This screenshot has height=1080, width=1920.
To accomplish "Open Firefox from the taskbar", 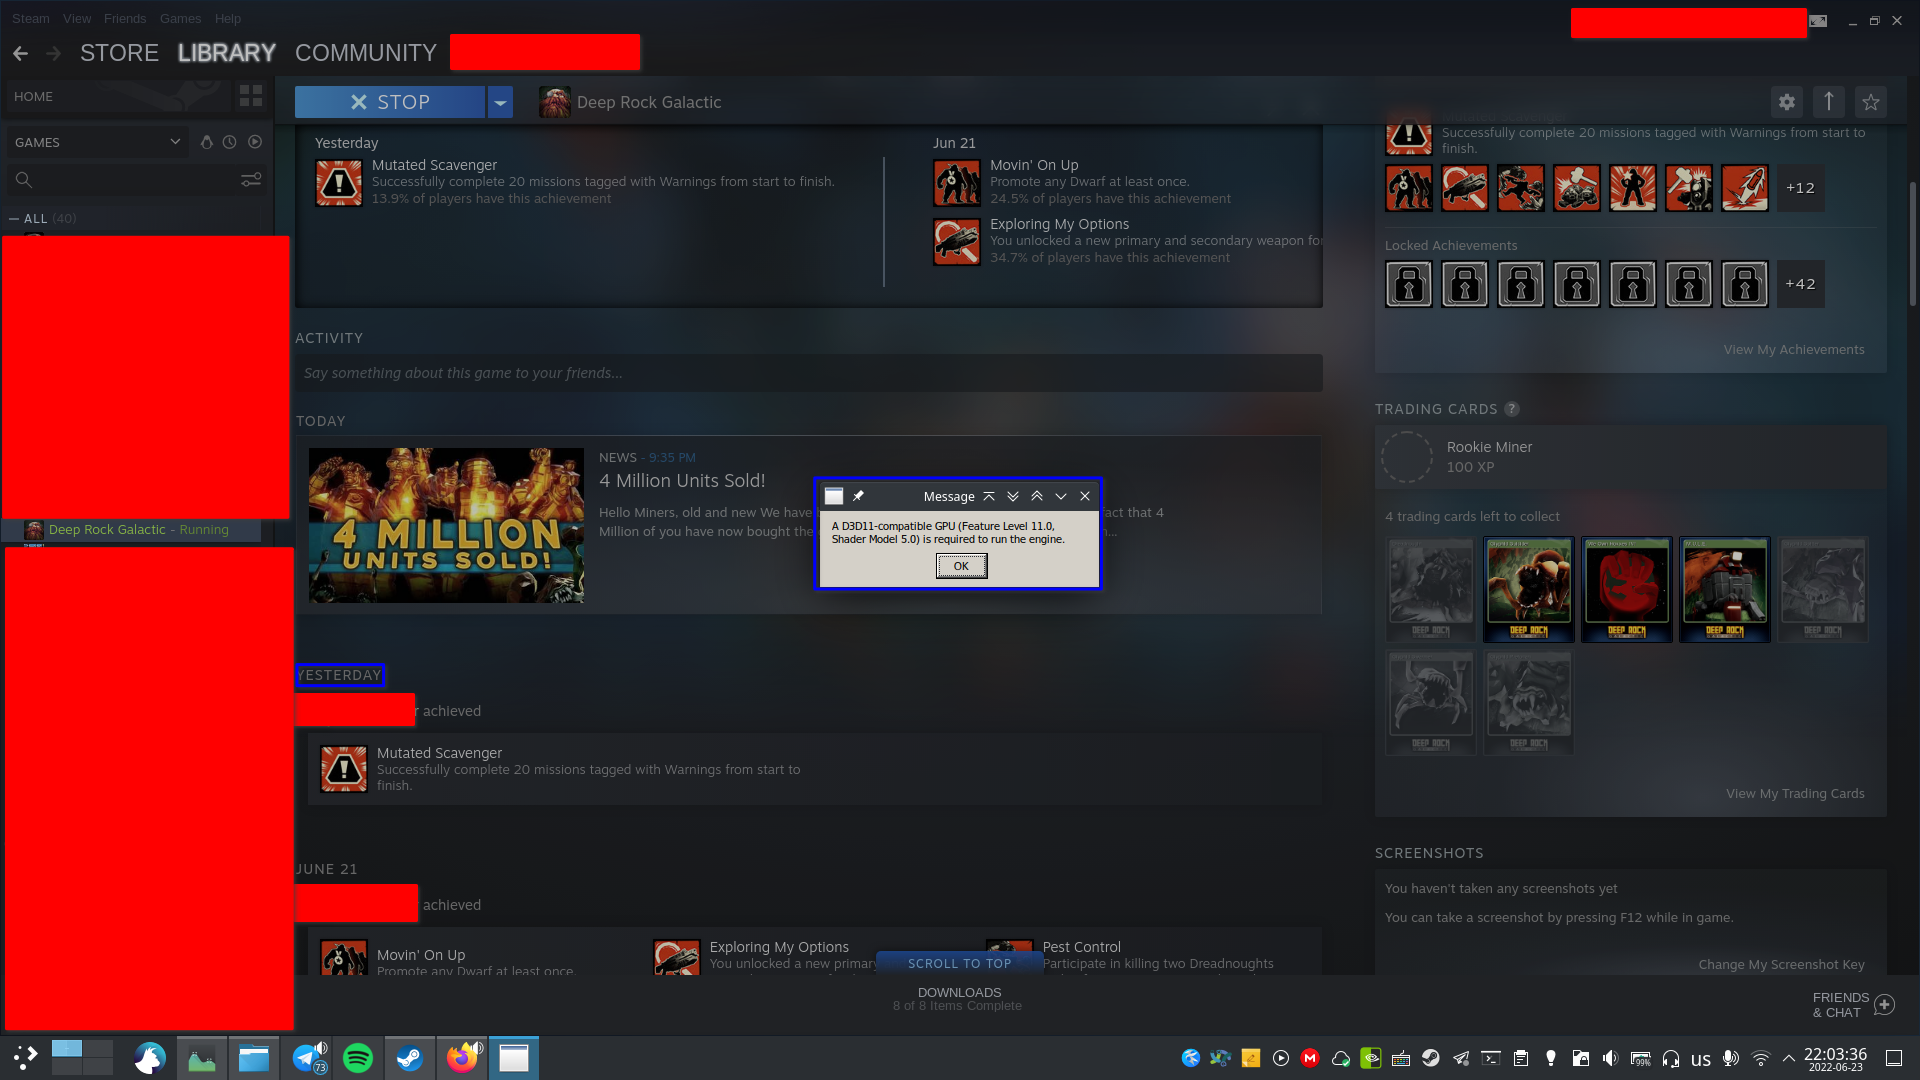I will pyautogui.click(x=463, y=1058).
